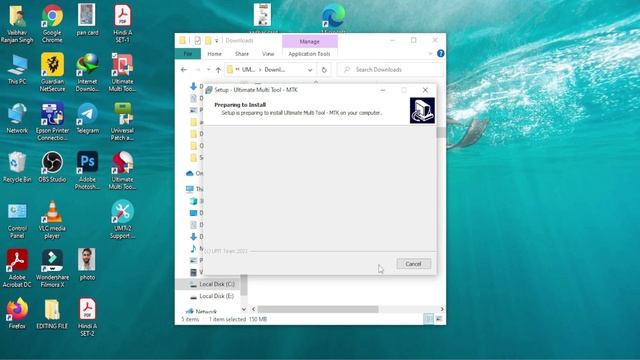Open recent locations dropdown arrow
The width and height of the screenshot is (640, 360).
point(209,70)
